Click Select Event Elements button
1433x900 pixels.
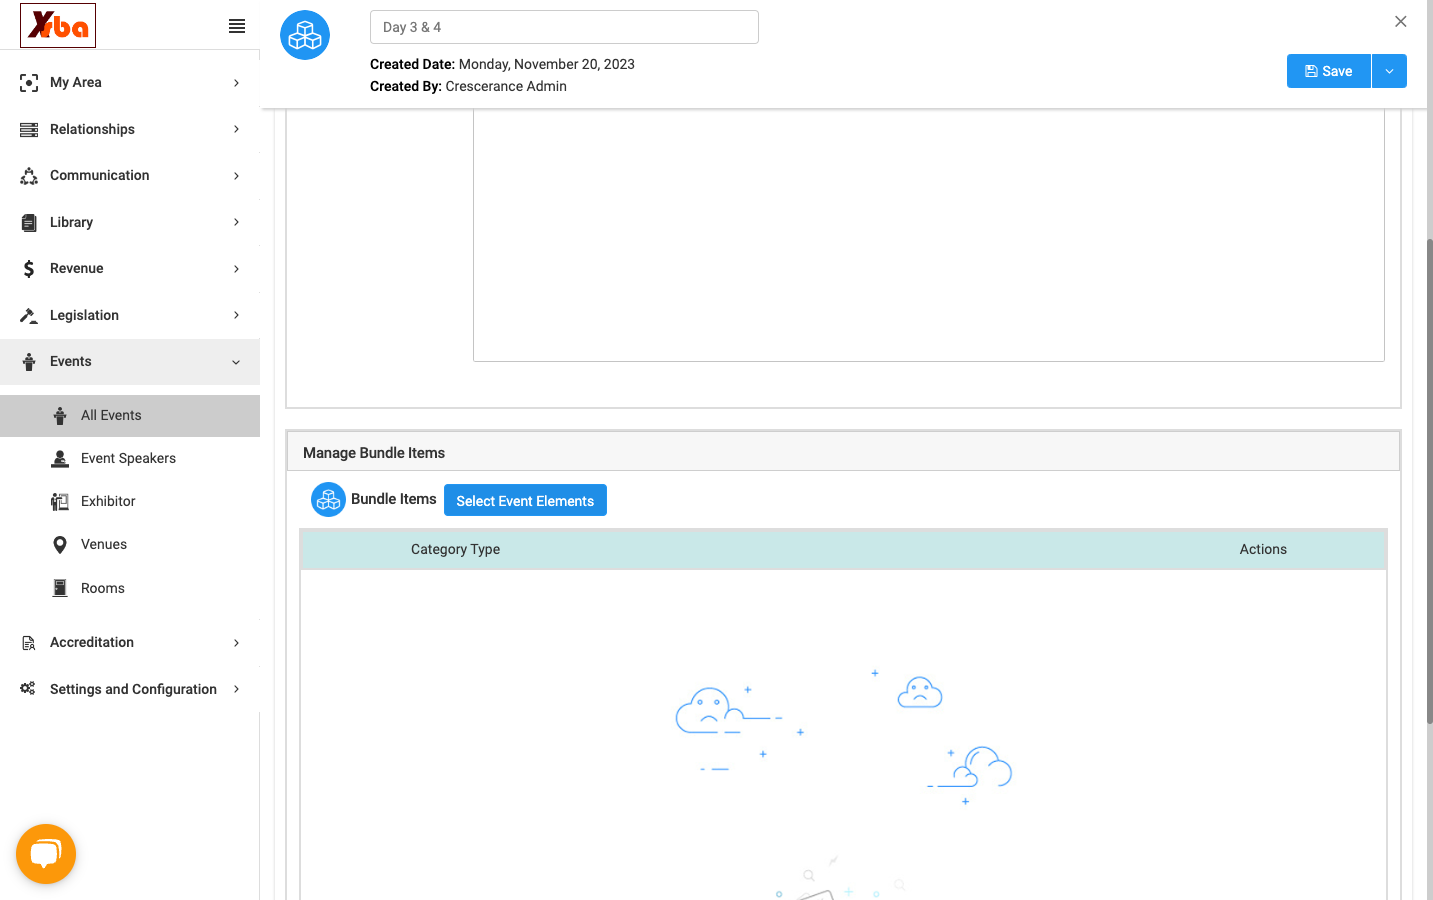pos(525,500)
